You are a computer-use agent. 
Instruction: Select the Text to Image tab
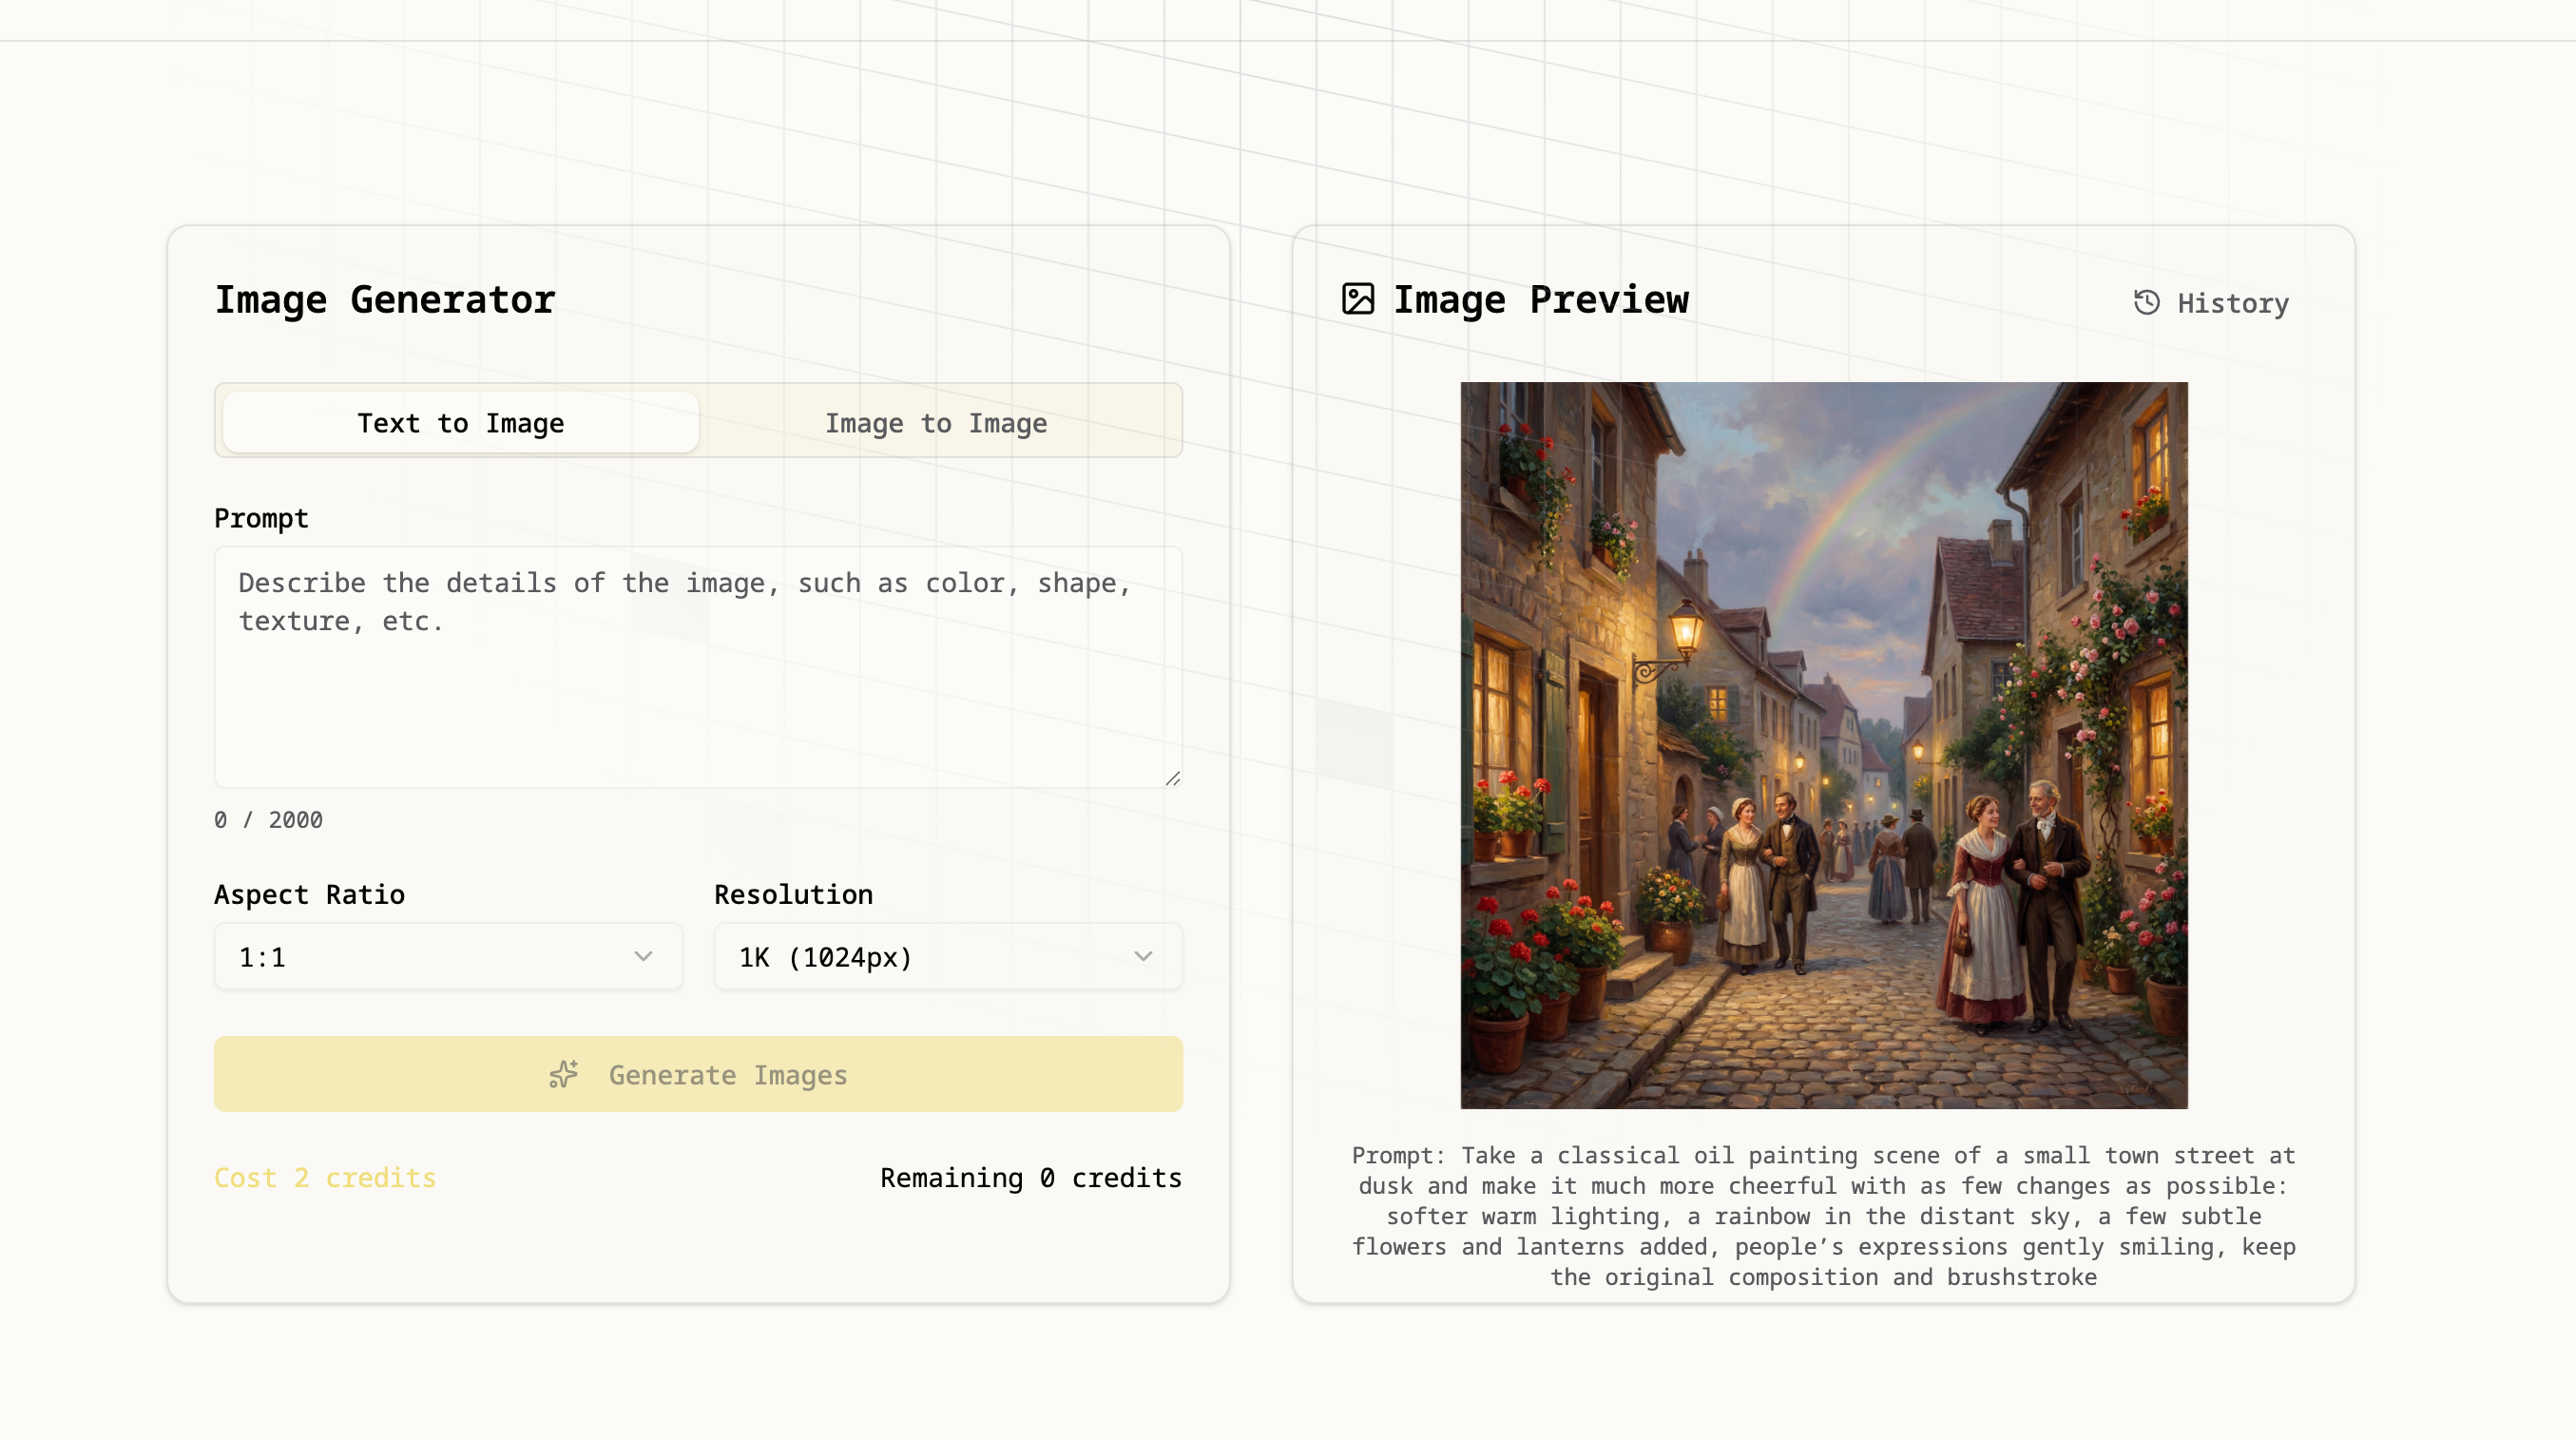click(461, 423)
